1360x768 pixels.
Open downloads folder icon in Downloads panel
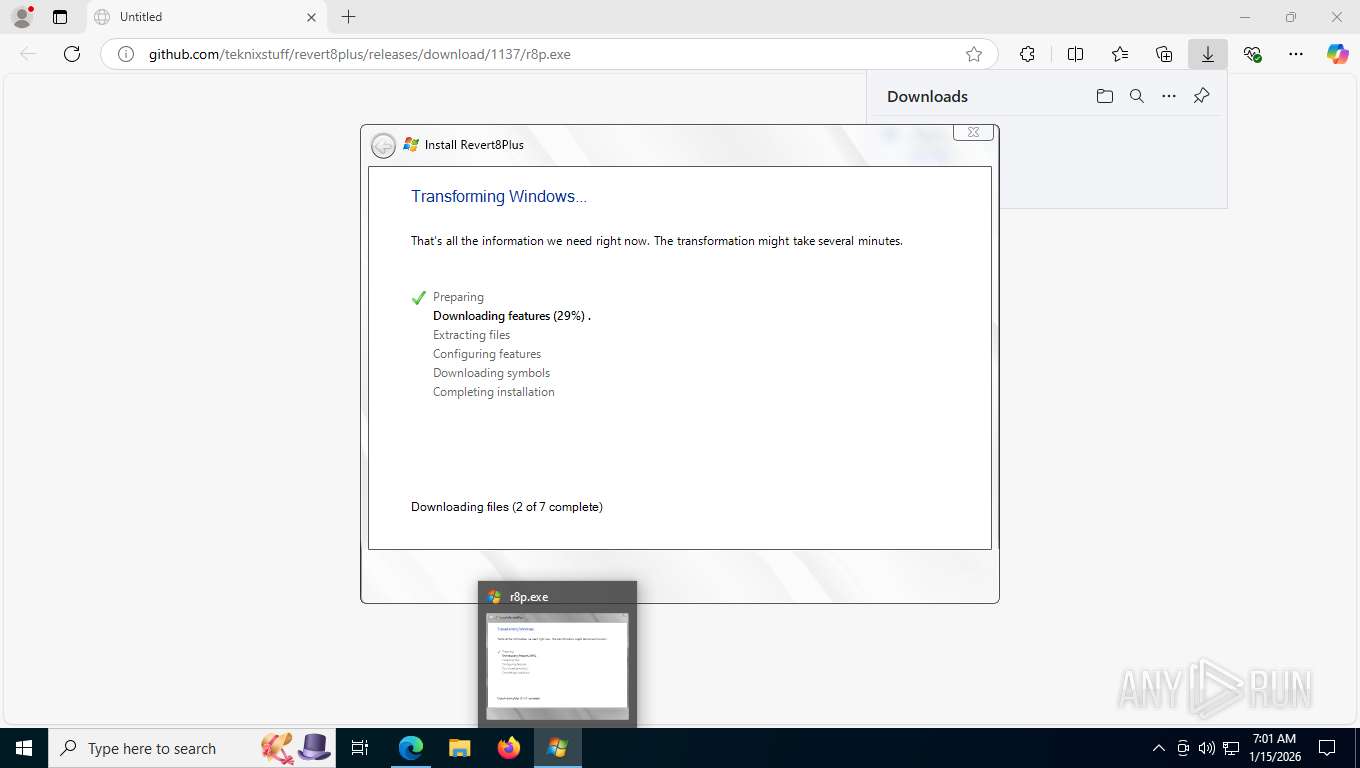[x=1105, y=96]
